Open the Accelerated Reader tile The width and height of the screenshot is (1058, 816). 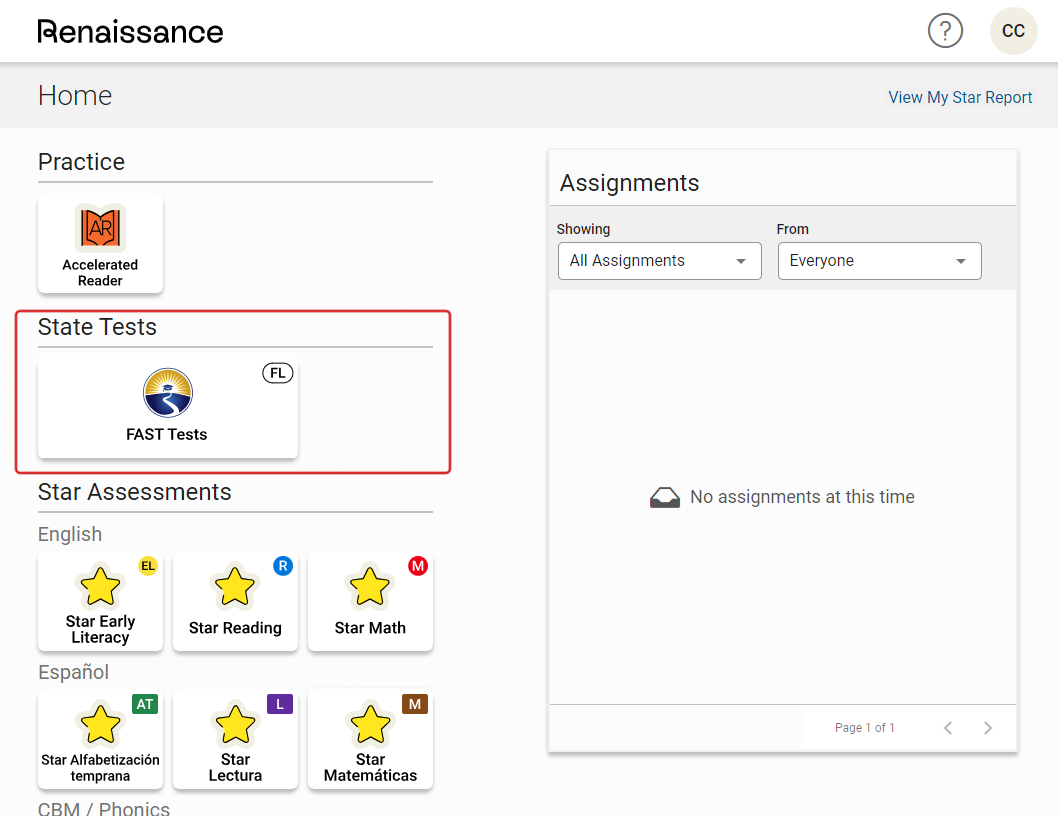click(100, 243)
